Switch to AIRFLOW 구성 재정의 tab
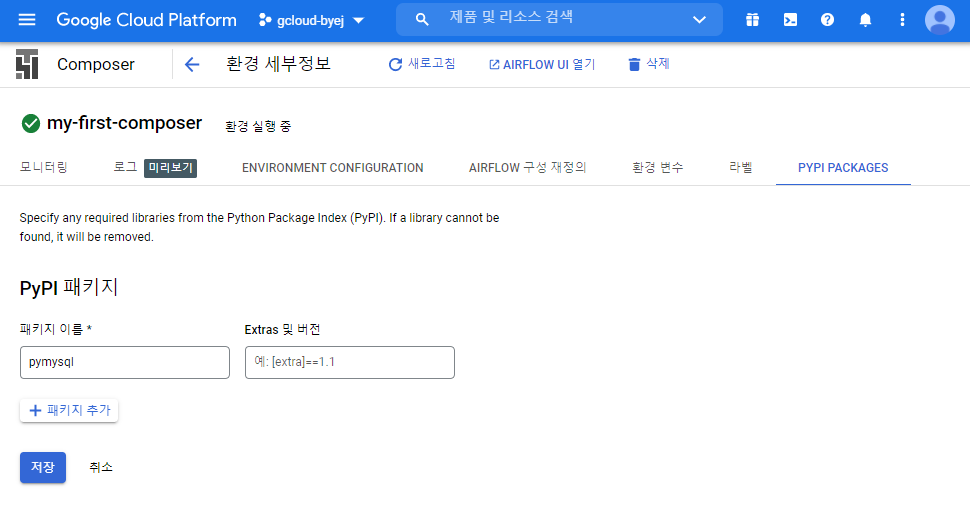The height and width of the screenshot is (514, 970). [527, 168]
